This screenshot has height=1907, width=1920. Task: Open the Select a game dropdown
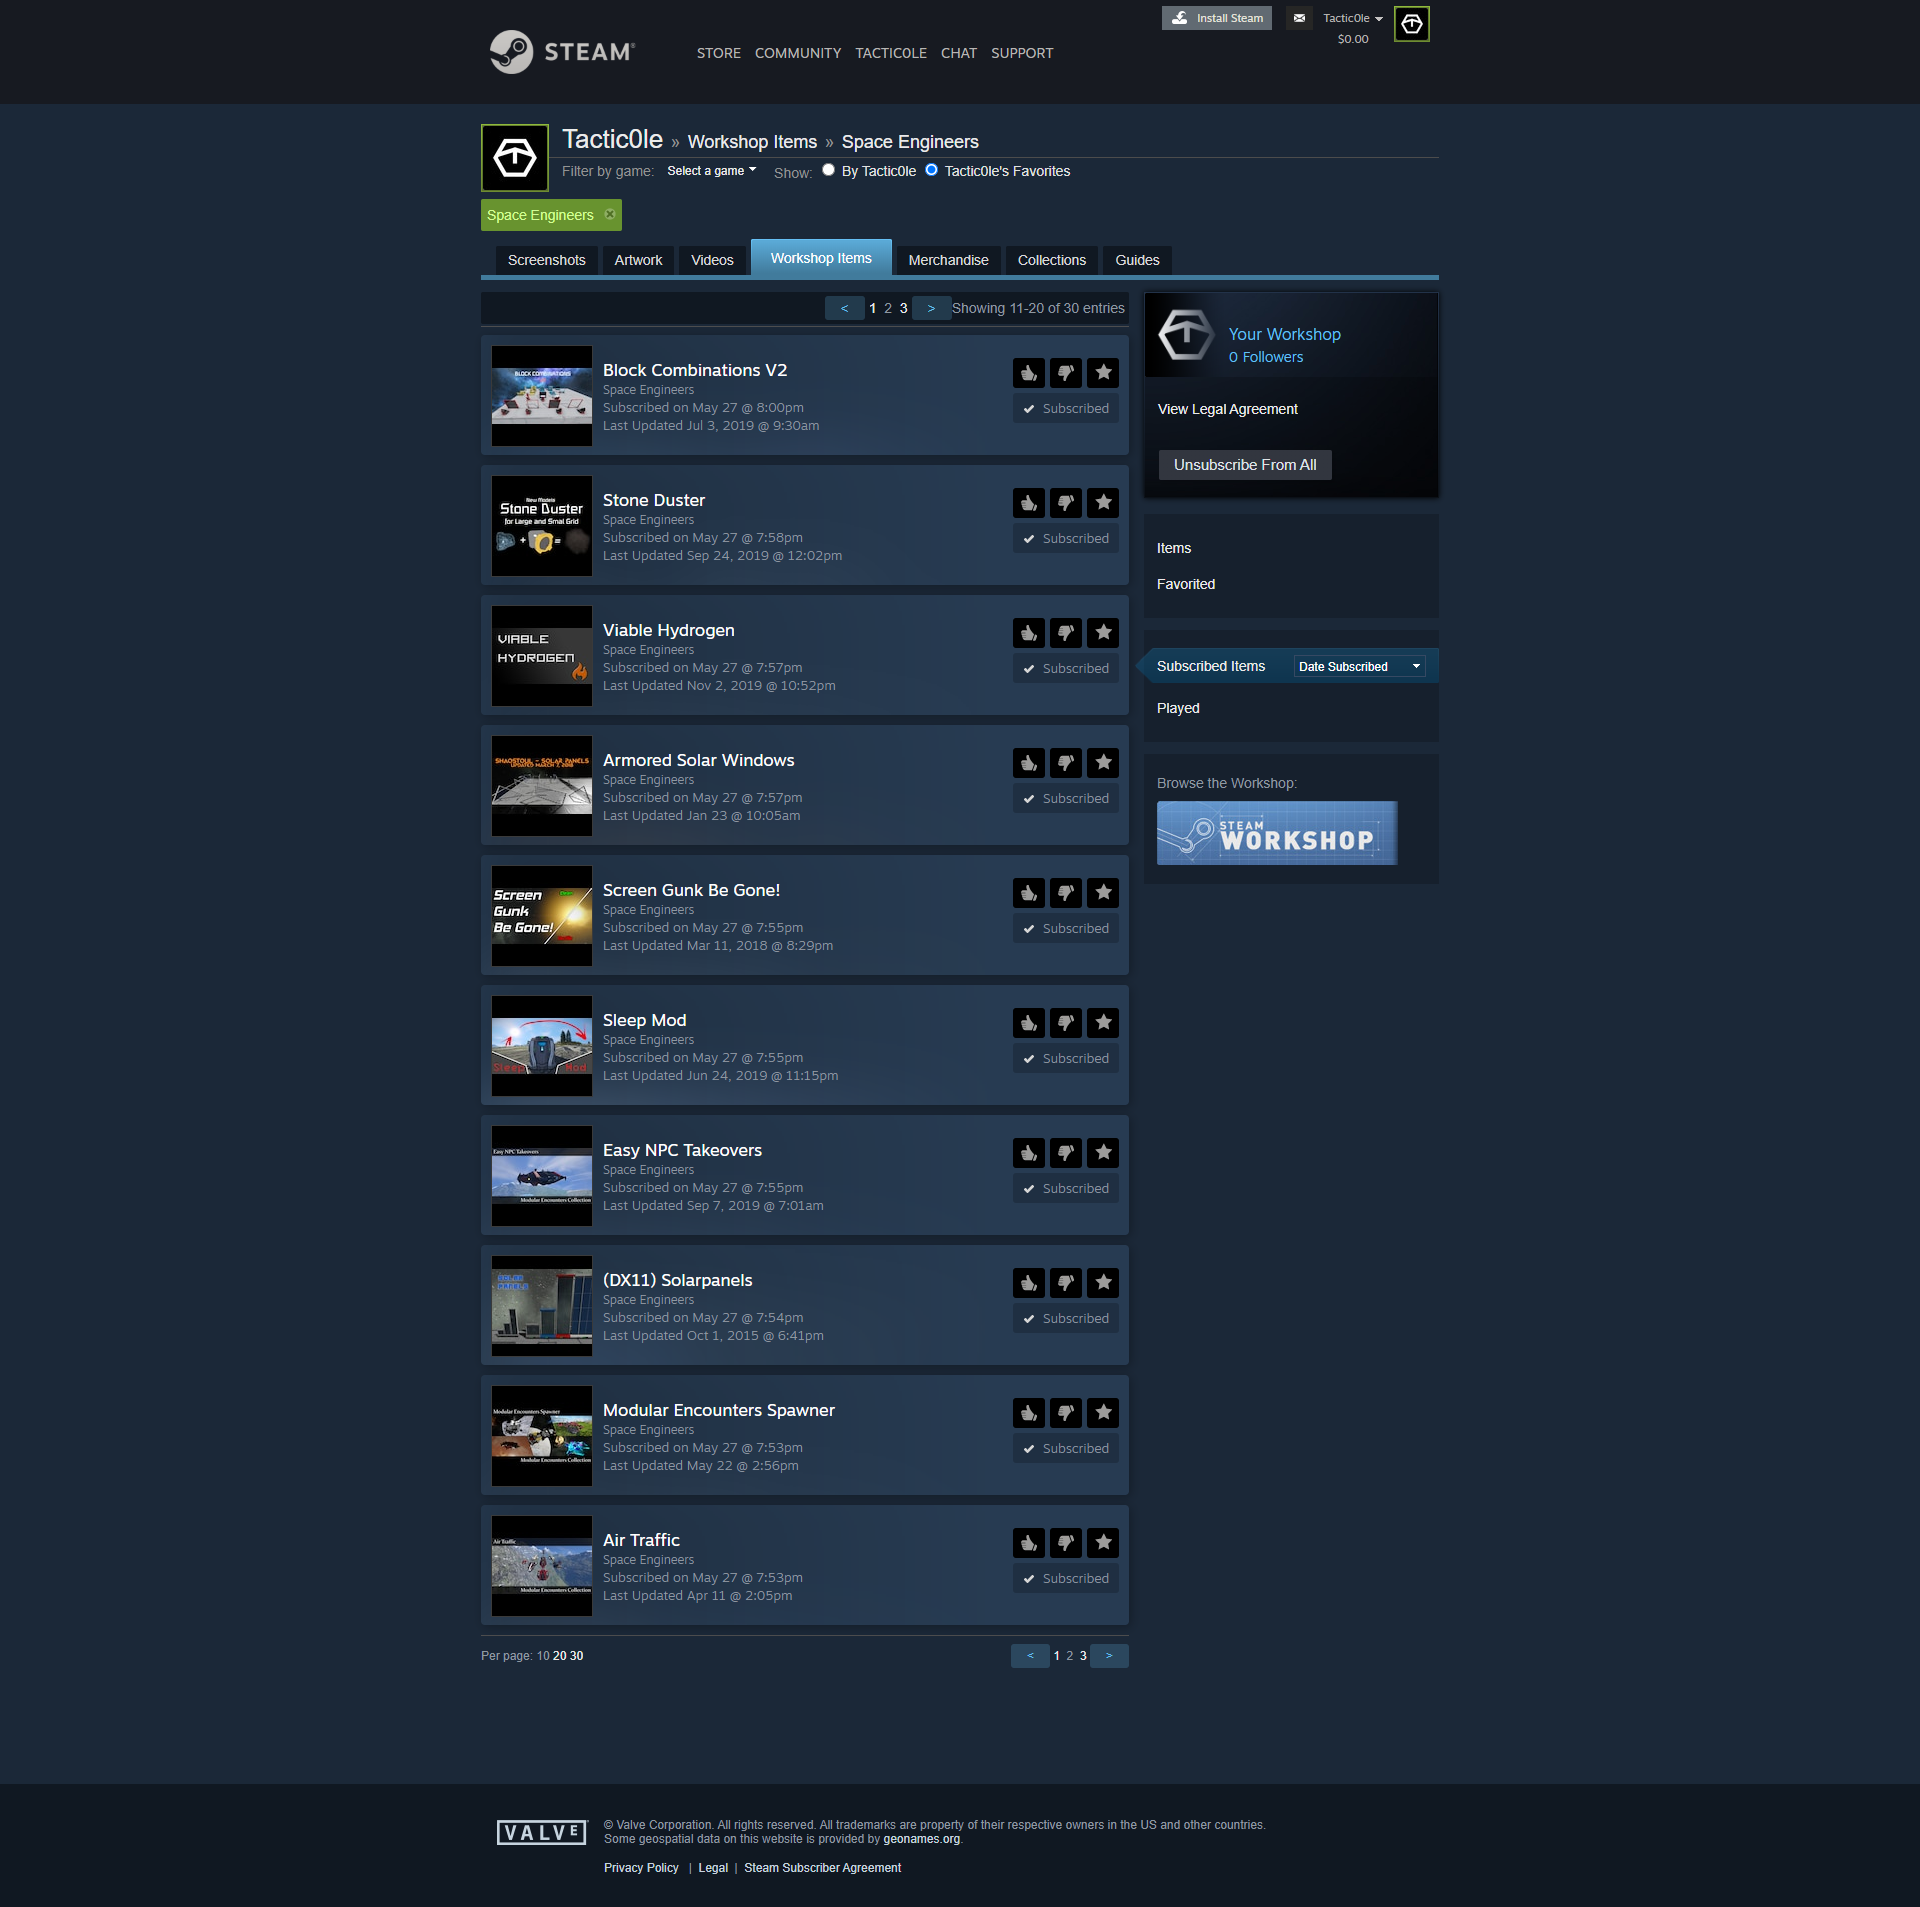(711, 171)
